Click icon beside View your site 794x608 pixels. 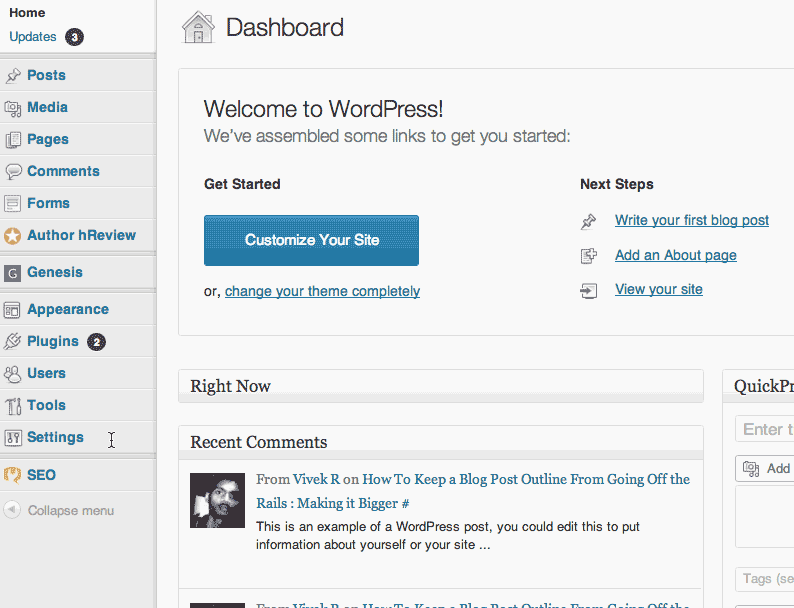tap(588, 291)
